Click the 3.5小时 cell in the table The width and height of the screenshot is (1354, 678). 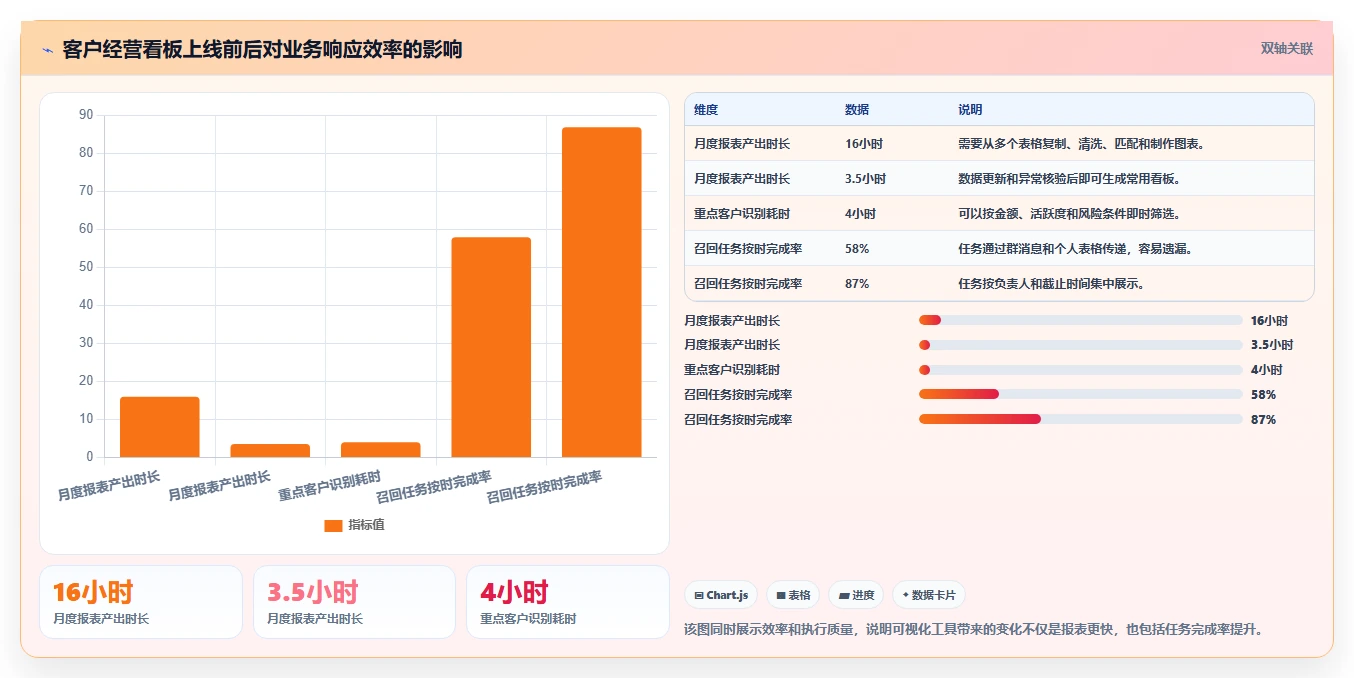tap(865, 179)
